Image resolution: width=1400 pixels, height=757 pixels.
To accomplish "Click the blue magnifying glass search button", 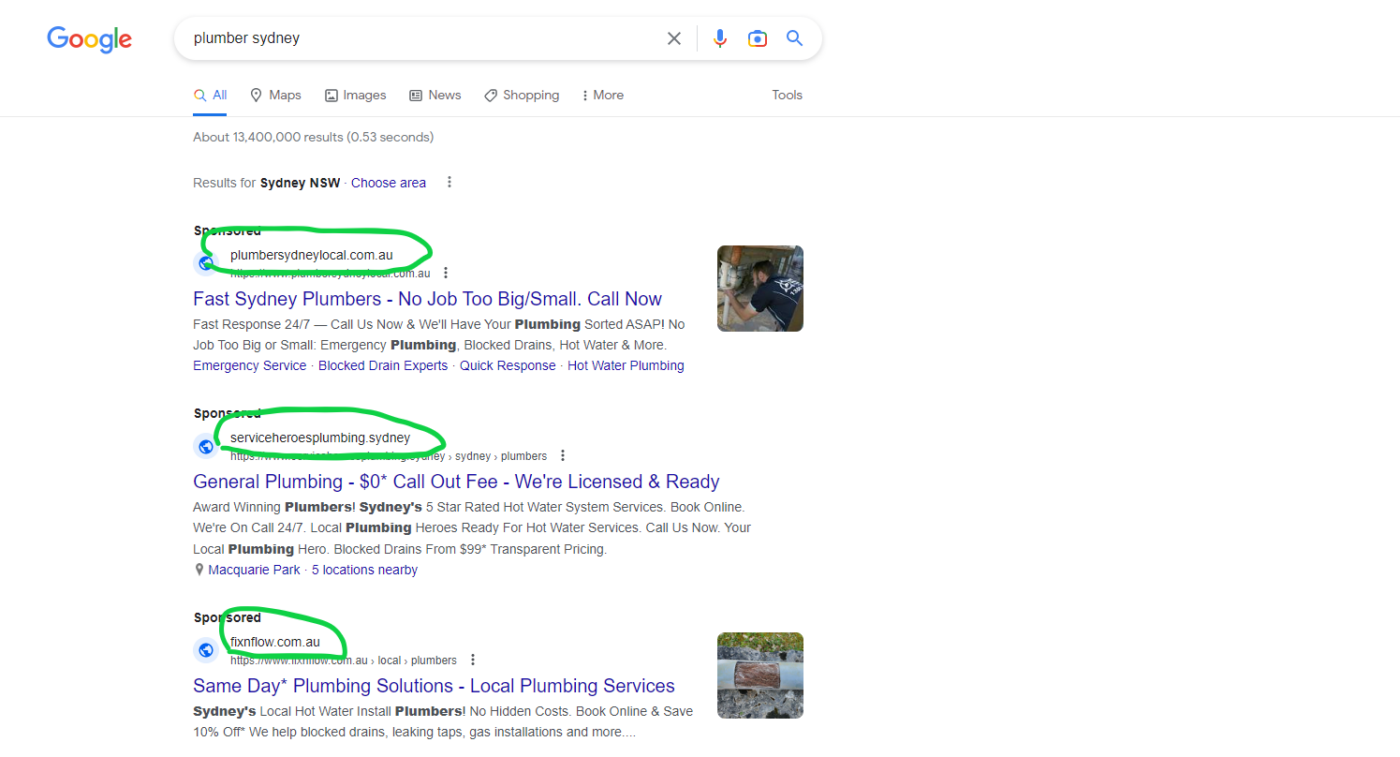I will click(x=794, y=39).
